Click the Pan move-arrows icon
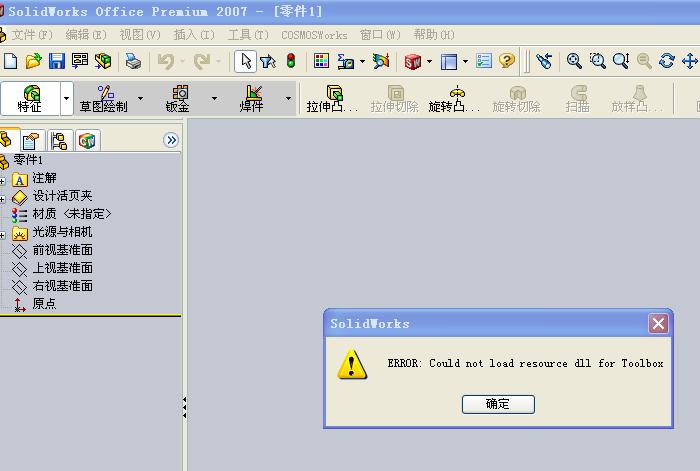Viewport: 700px width, 471px height. [x=690, y=61]
